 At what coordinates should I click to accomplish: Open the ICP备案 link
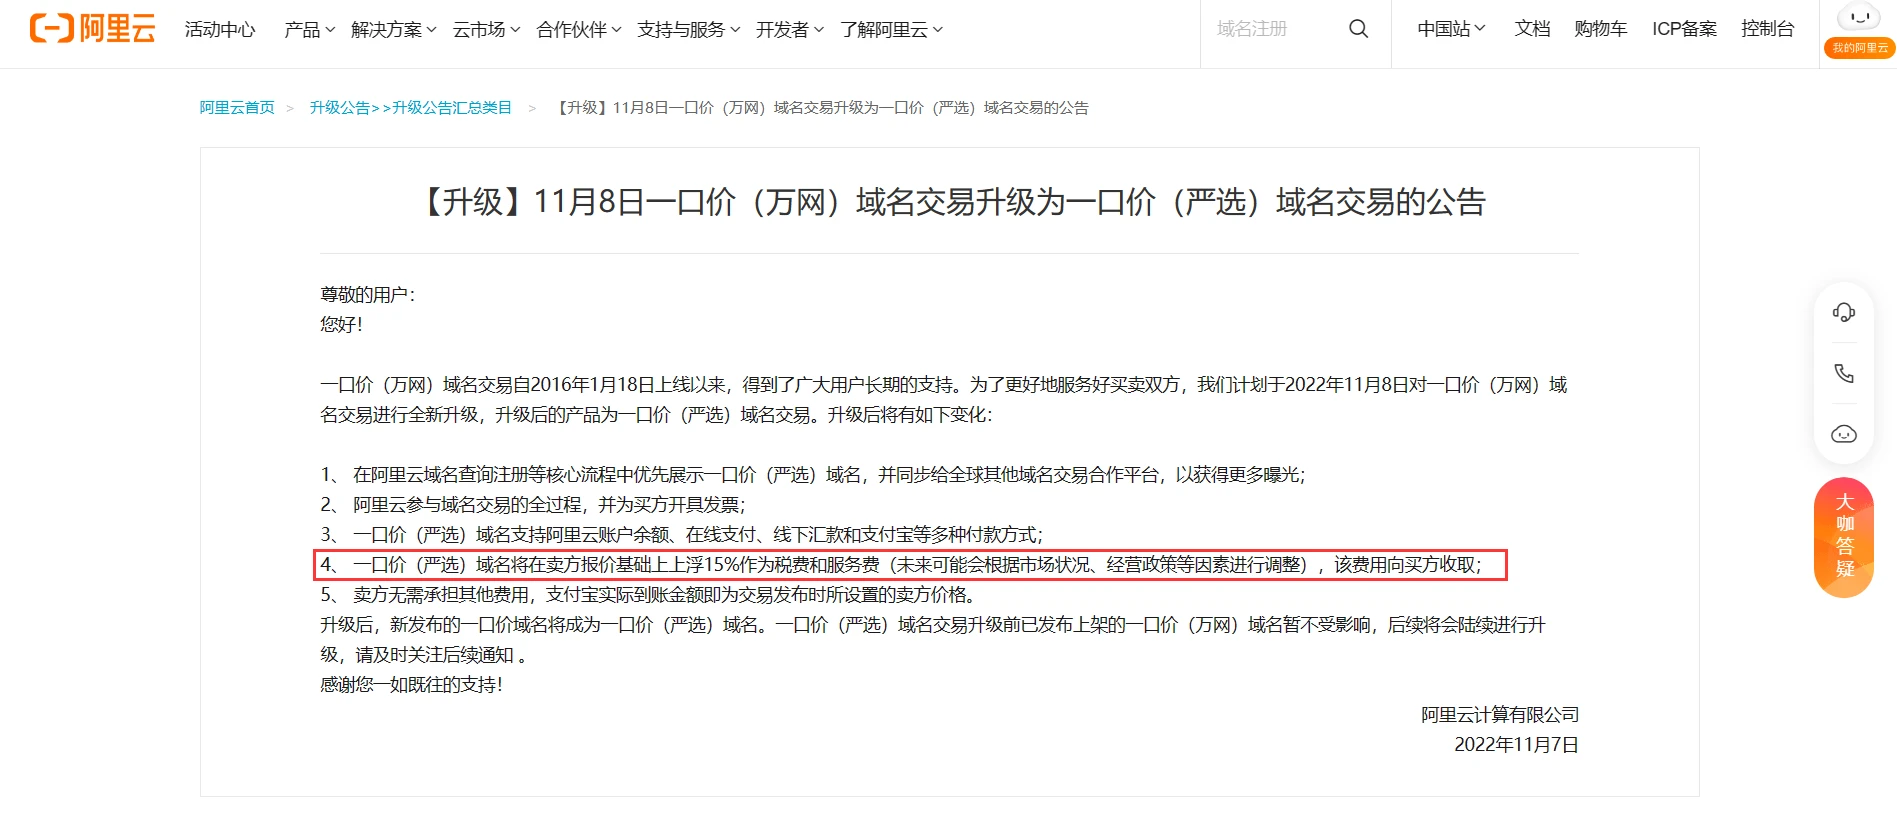(x=1684, y=29)
